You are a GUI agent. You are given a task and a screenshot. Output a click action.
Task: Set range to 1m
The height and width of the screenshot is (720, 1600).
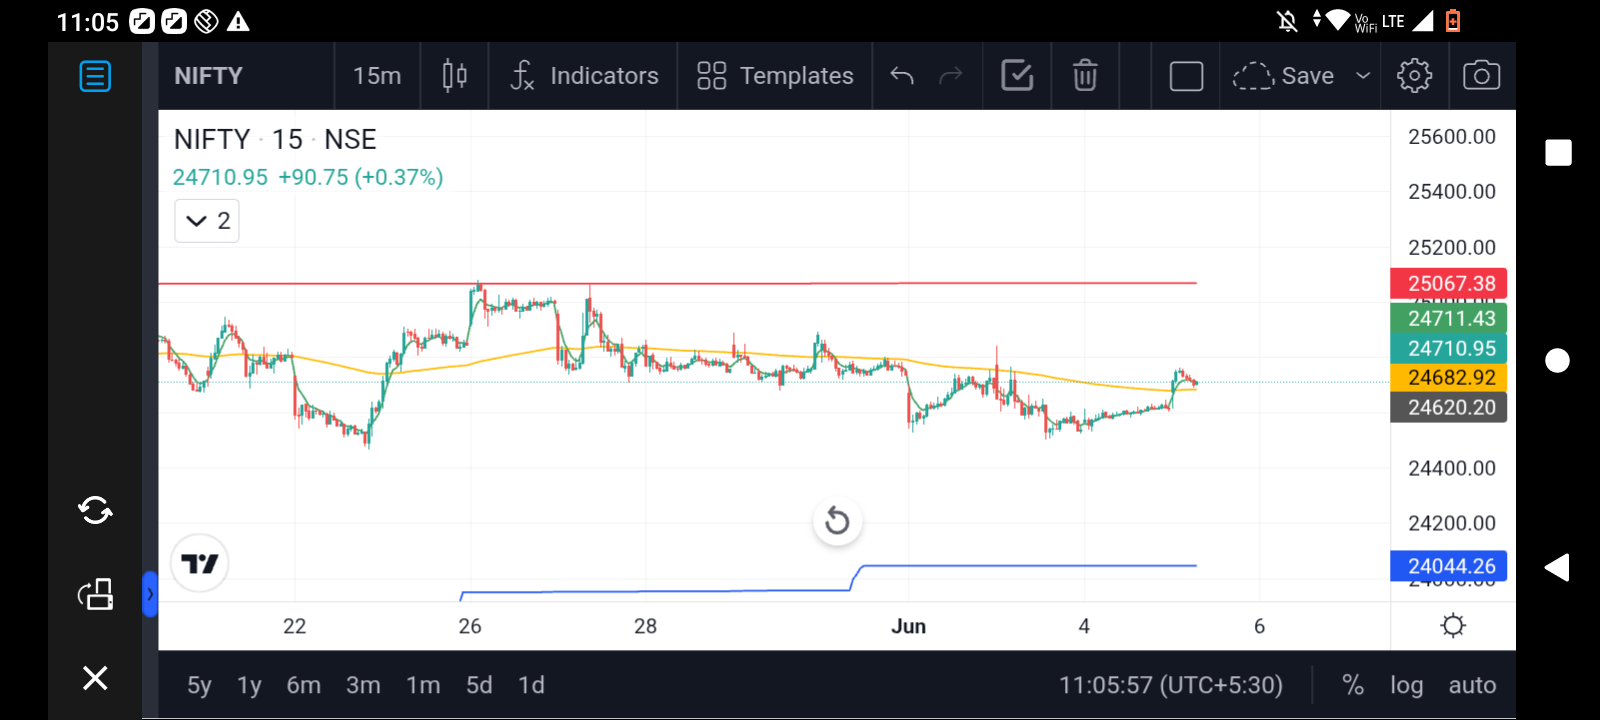[423, 685]
